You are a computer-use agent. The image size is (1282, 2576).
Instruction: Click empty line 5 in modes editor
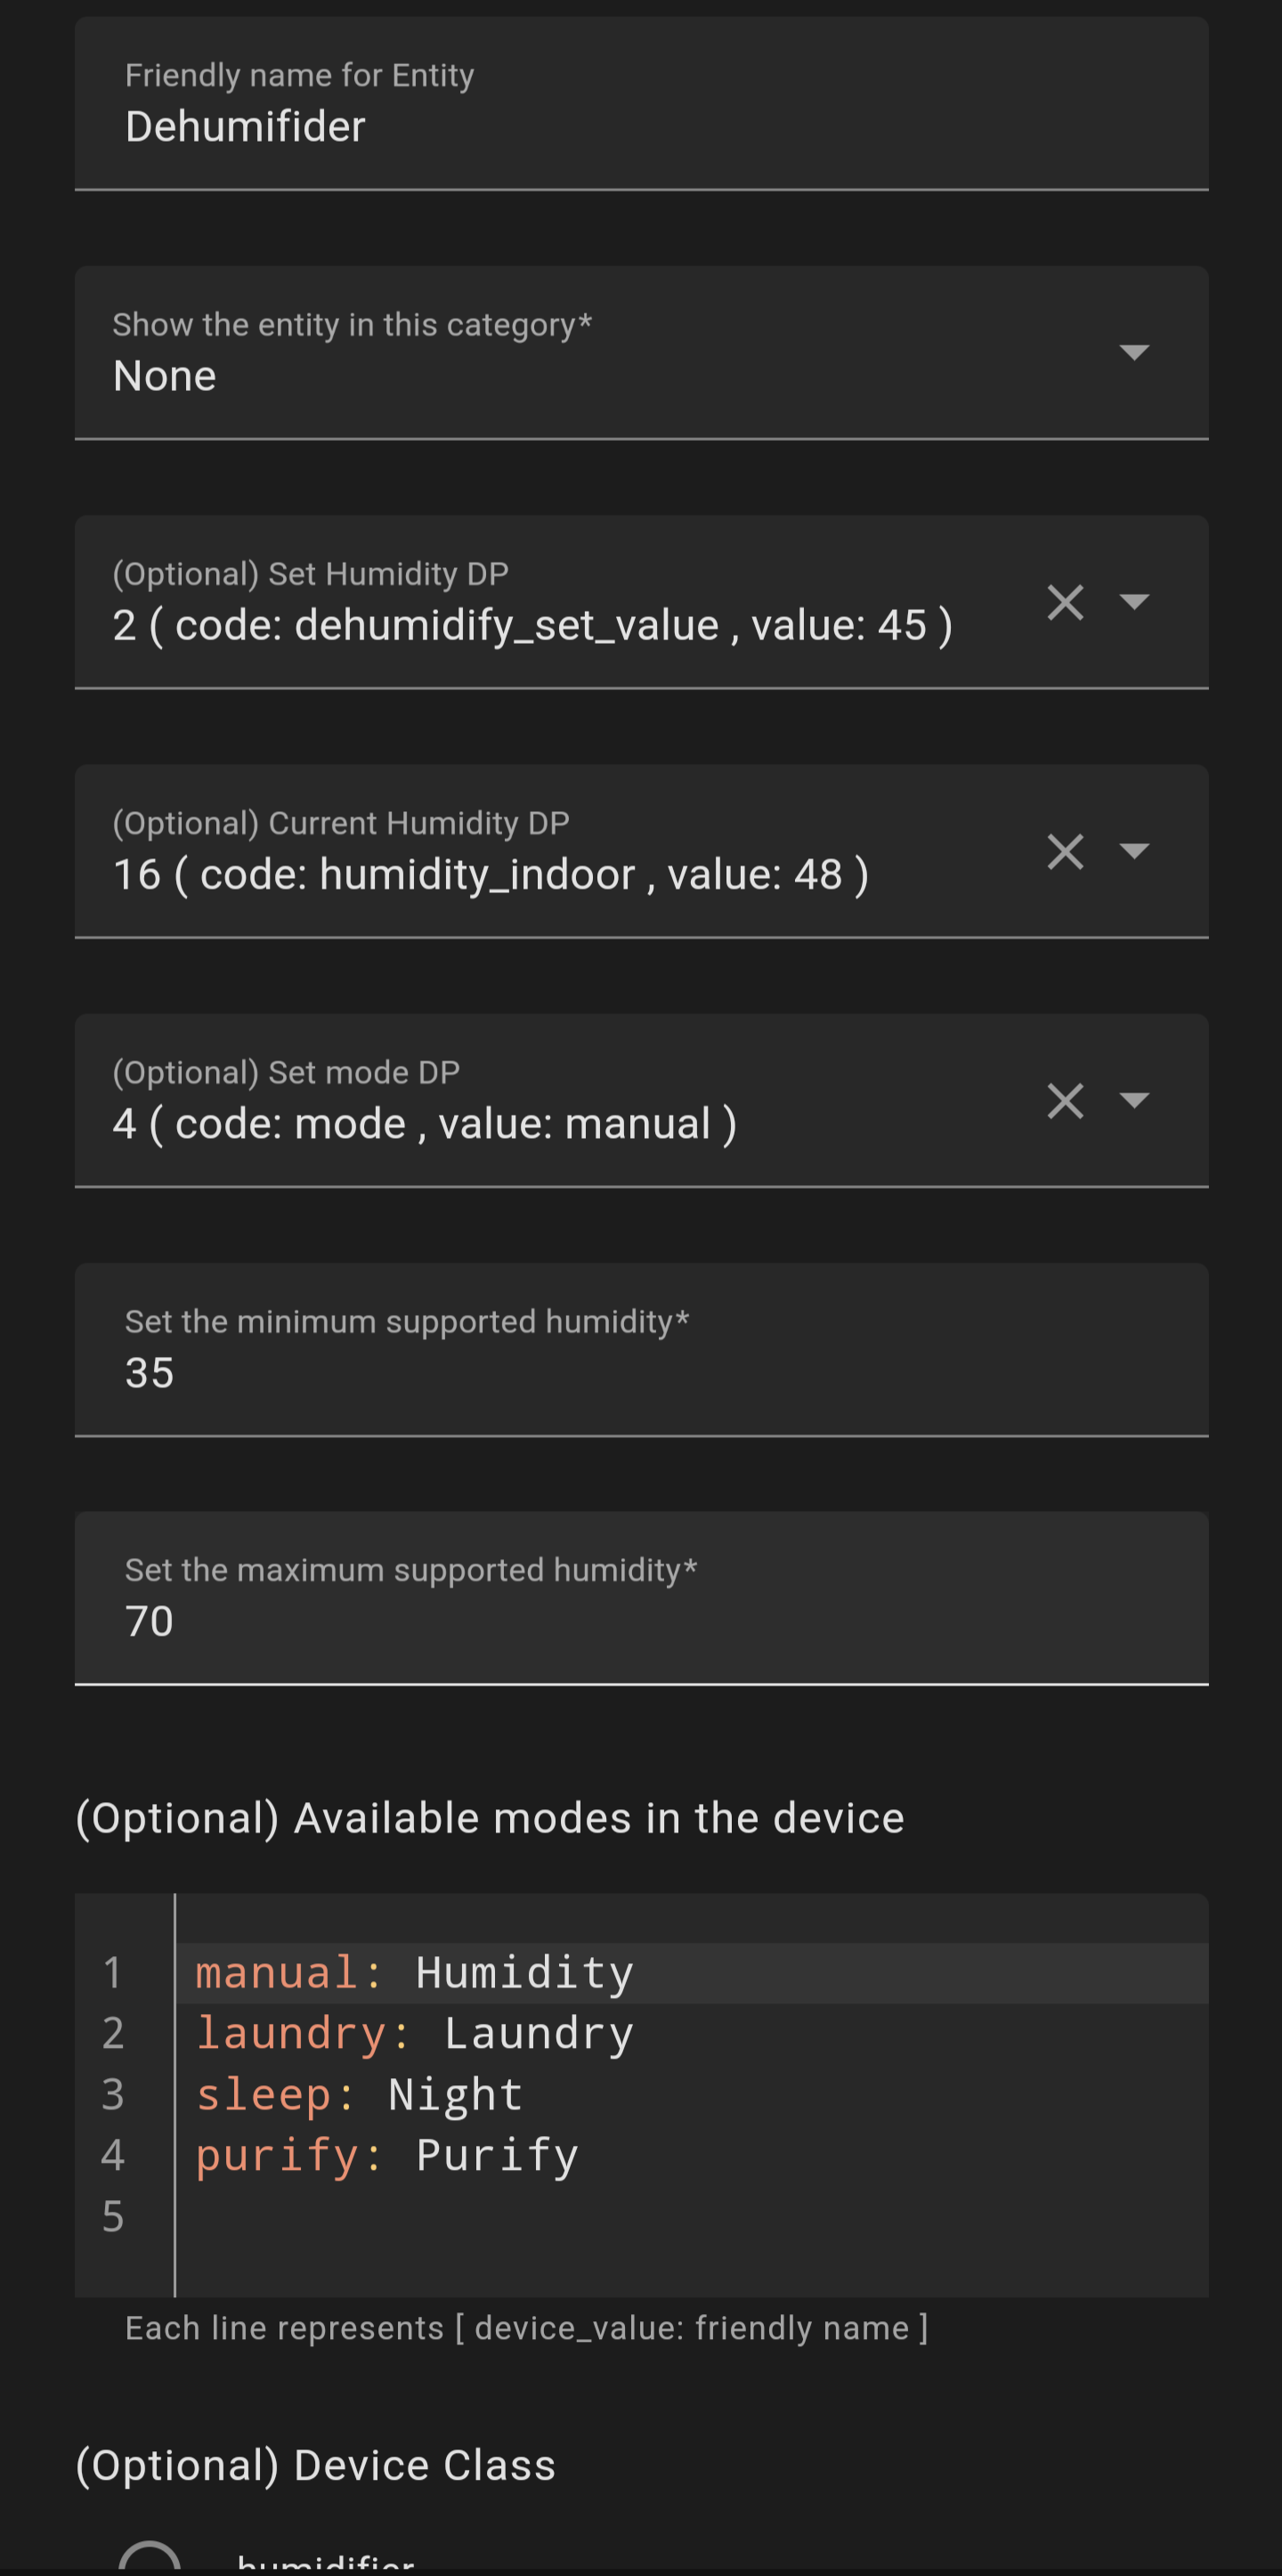pyautogui.click(x=600, y=2217)
